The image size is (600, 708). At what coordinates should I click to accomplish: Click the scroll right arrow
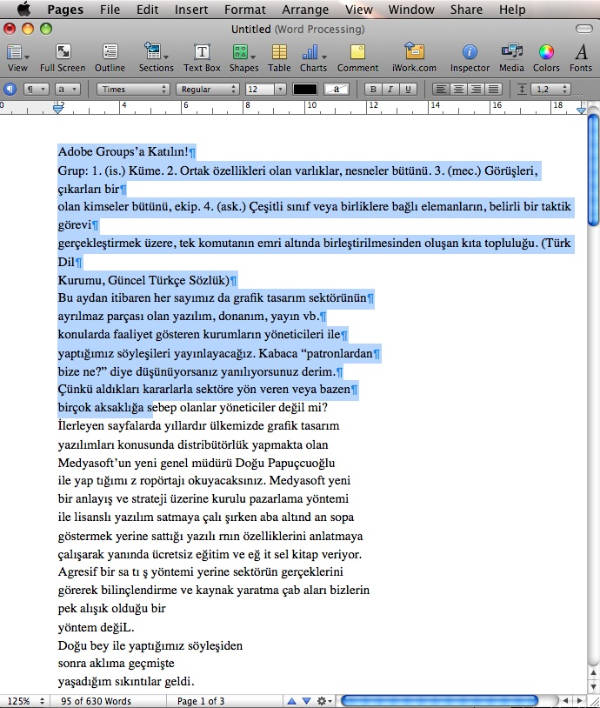(x=580, y=701)
